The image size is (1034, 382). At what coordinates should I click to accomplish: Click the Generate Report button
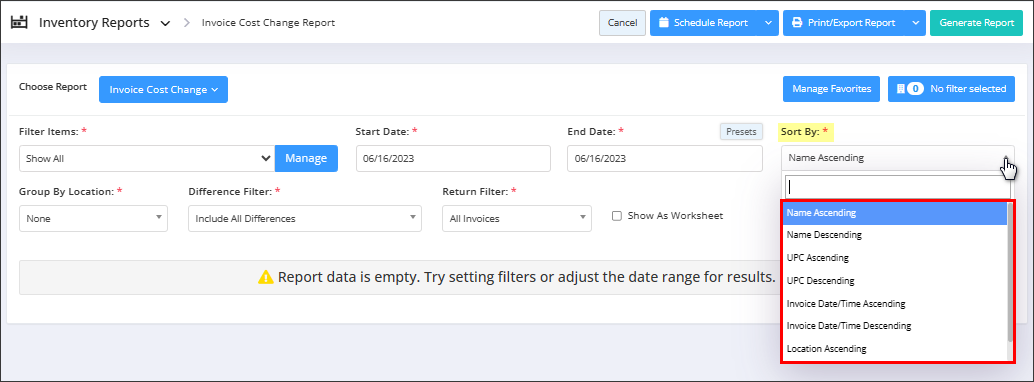(x=977, y=22)
